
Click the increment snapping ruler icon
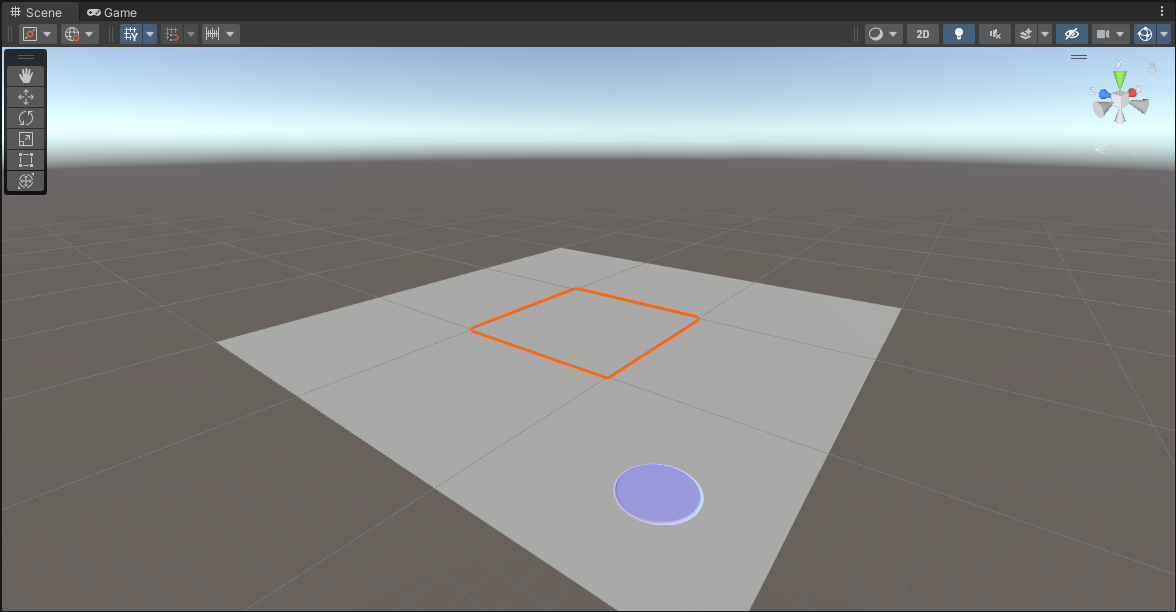click(213, 34)
